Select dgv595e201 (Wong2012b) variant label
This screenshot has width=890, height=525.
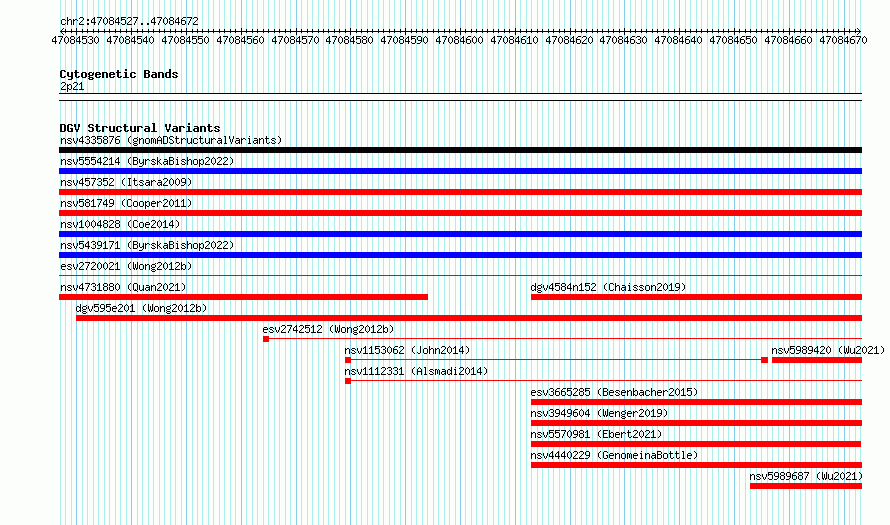click(141, 308)
